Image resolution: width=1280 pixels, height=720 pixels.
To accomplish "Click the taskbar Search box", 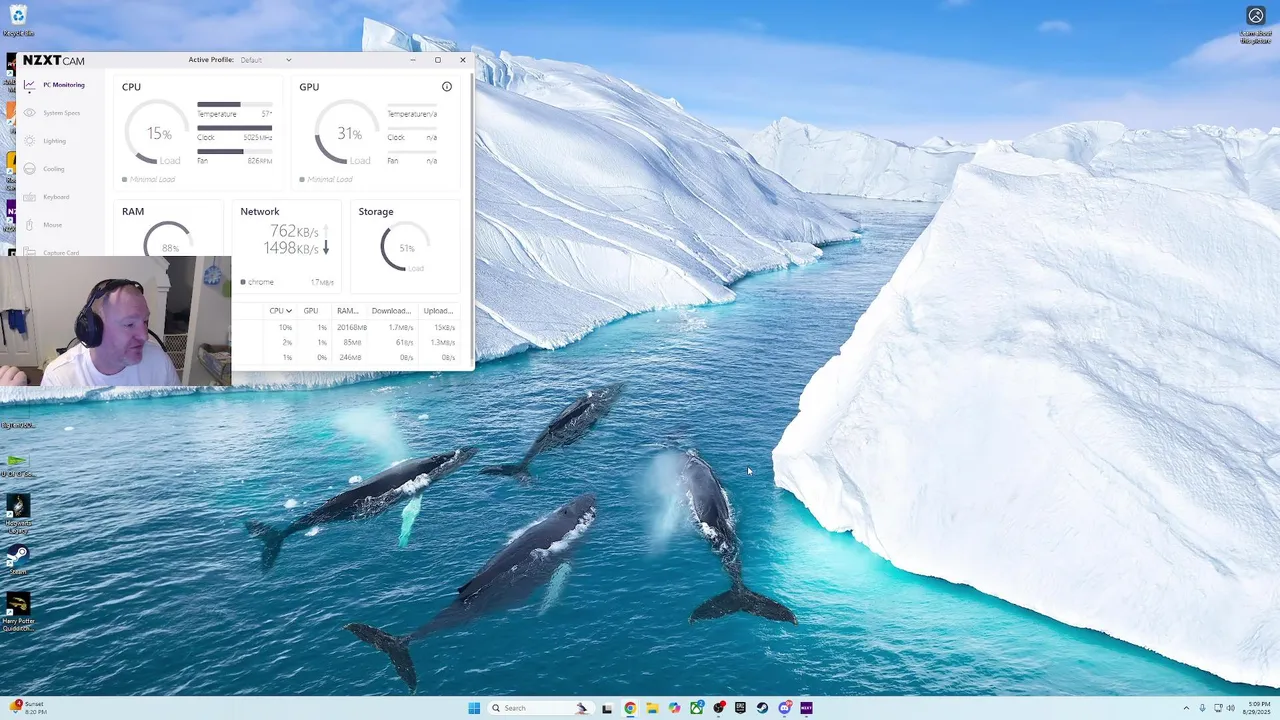I will pos(540,708).
